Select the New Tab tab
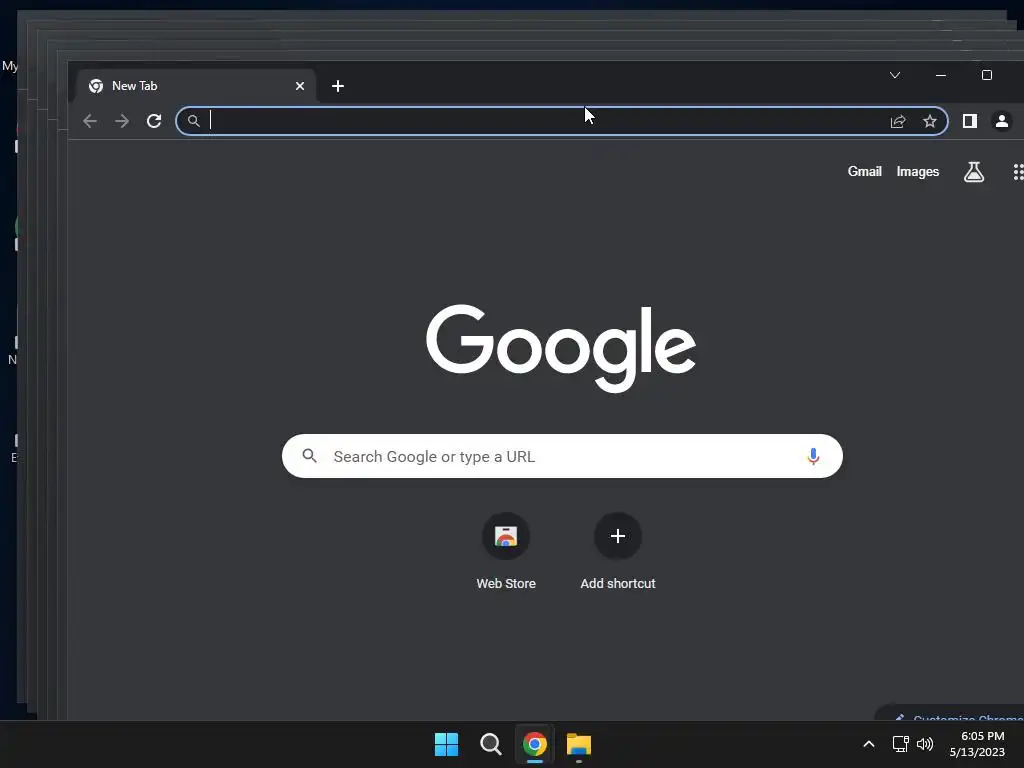The height and width of the screenshot is (768, 1024). coord(196,86)
